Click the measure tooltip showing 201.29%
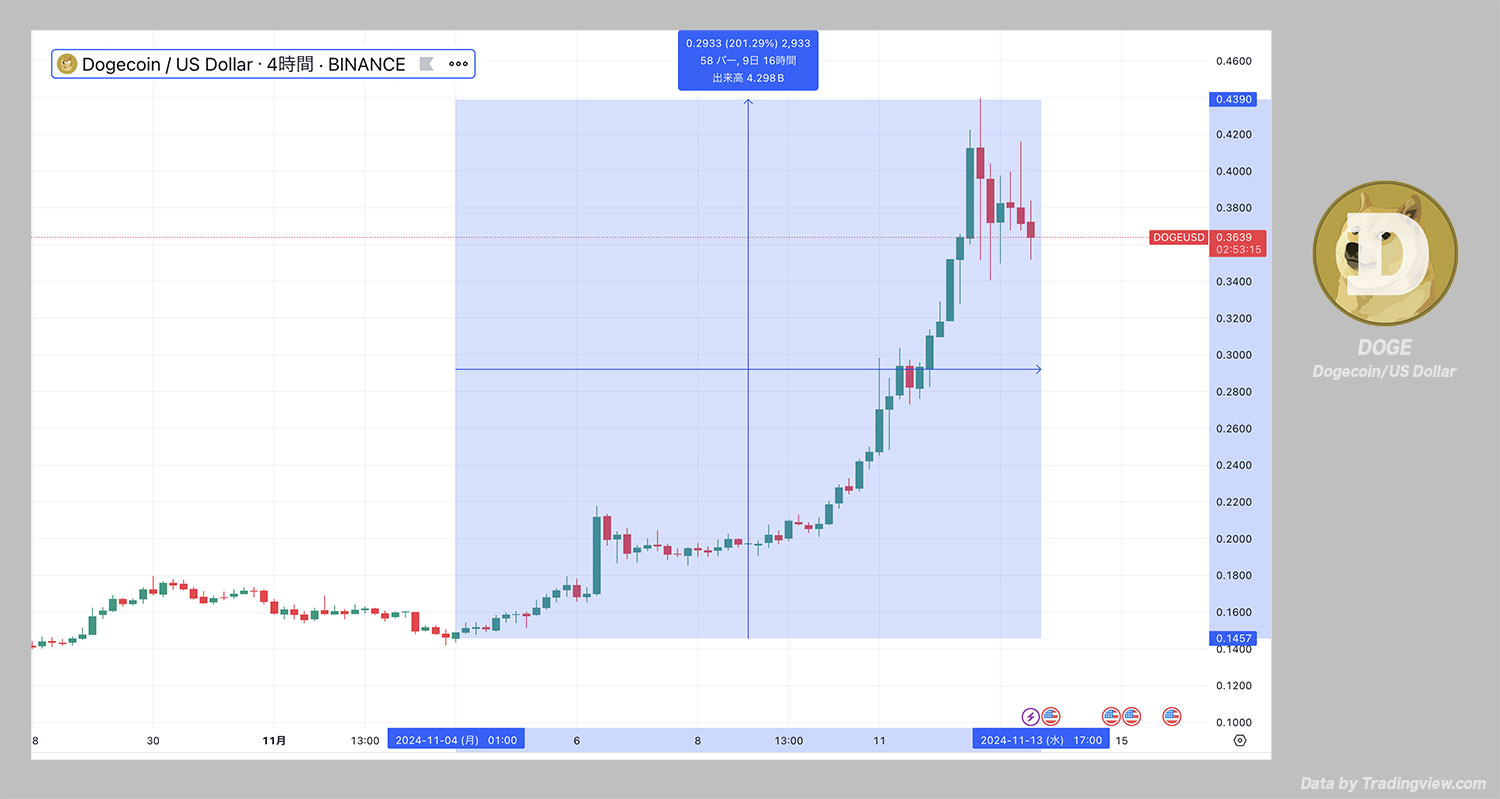This screenshot has width=1500, height=799. [x=748, y=60]
